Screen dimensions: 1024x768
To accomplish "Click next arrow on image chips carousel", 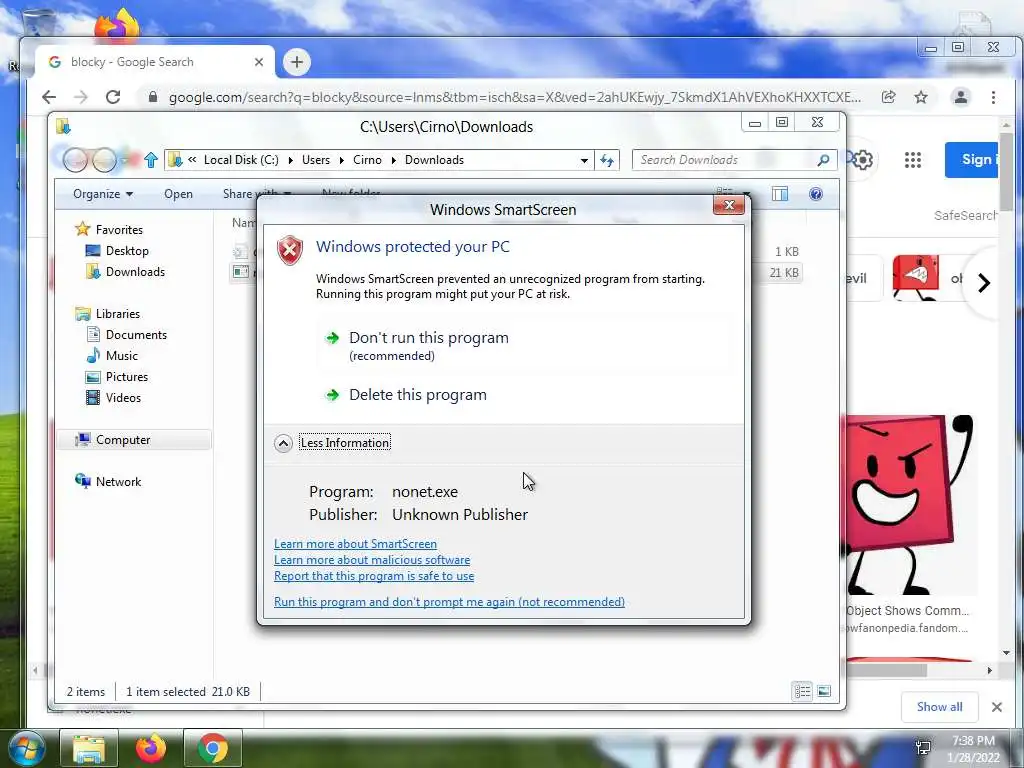I will pos(984,282).
